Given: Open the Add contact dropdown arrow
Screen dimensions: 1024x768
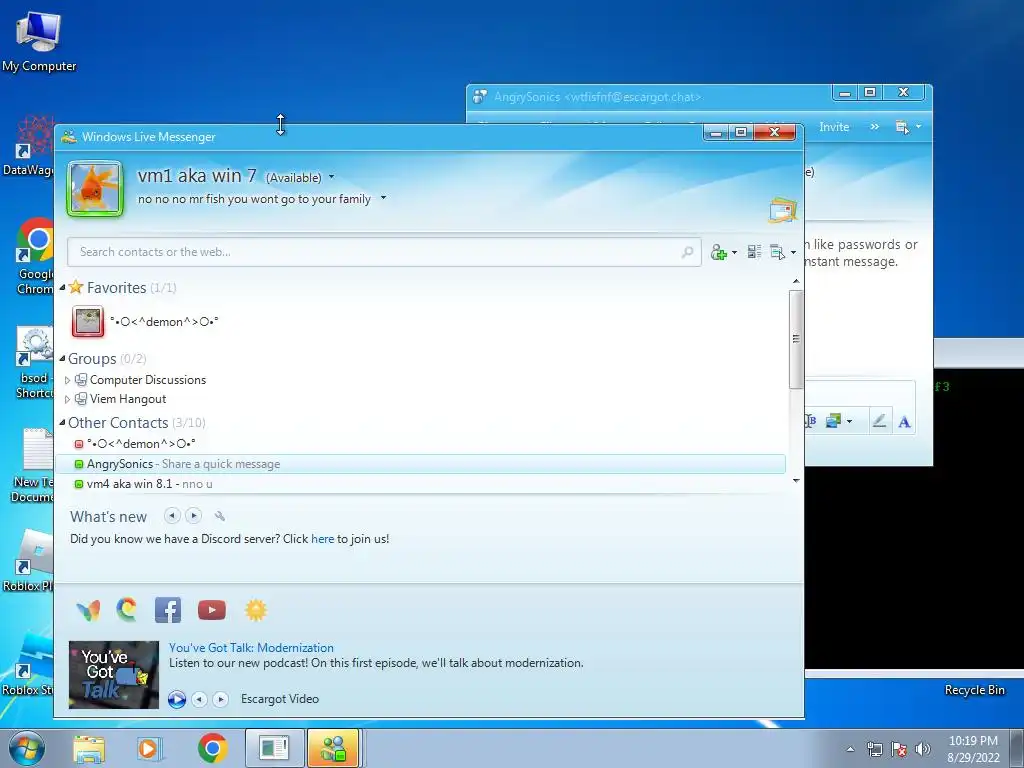Looking at the screenshot, I should tap(735, 253).
